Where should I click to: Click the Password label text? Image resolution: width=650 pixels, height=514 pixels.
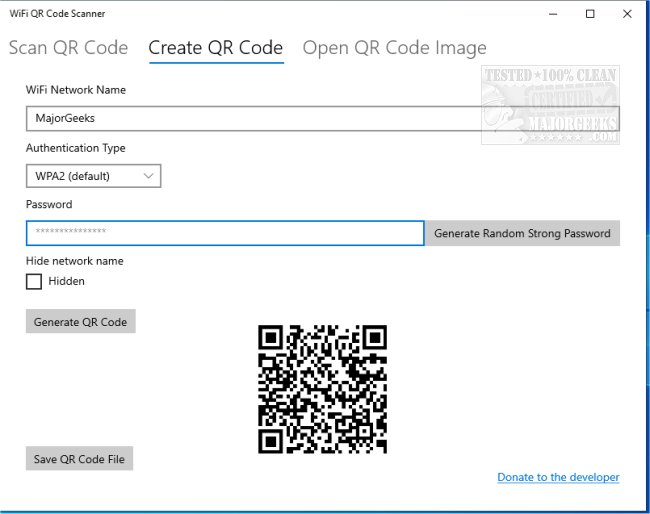pyautogui.click(x=49, y=204)
